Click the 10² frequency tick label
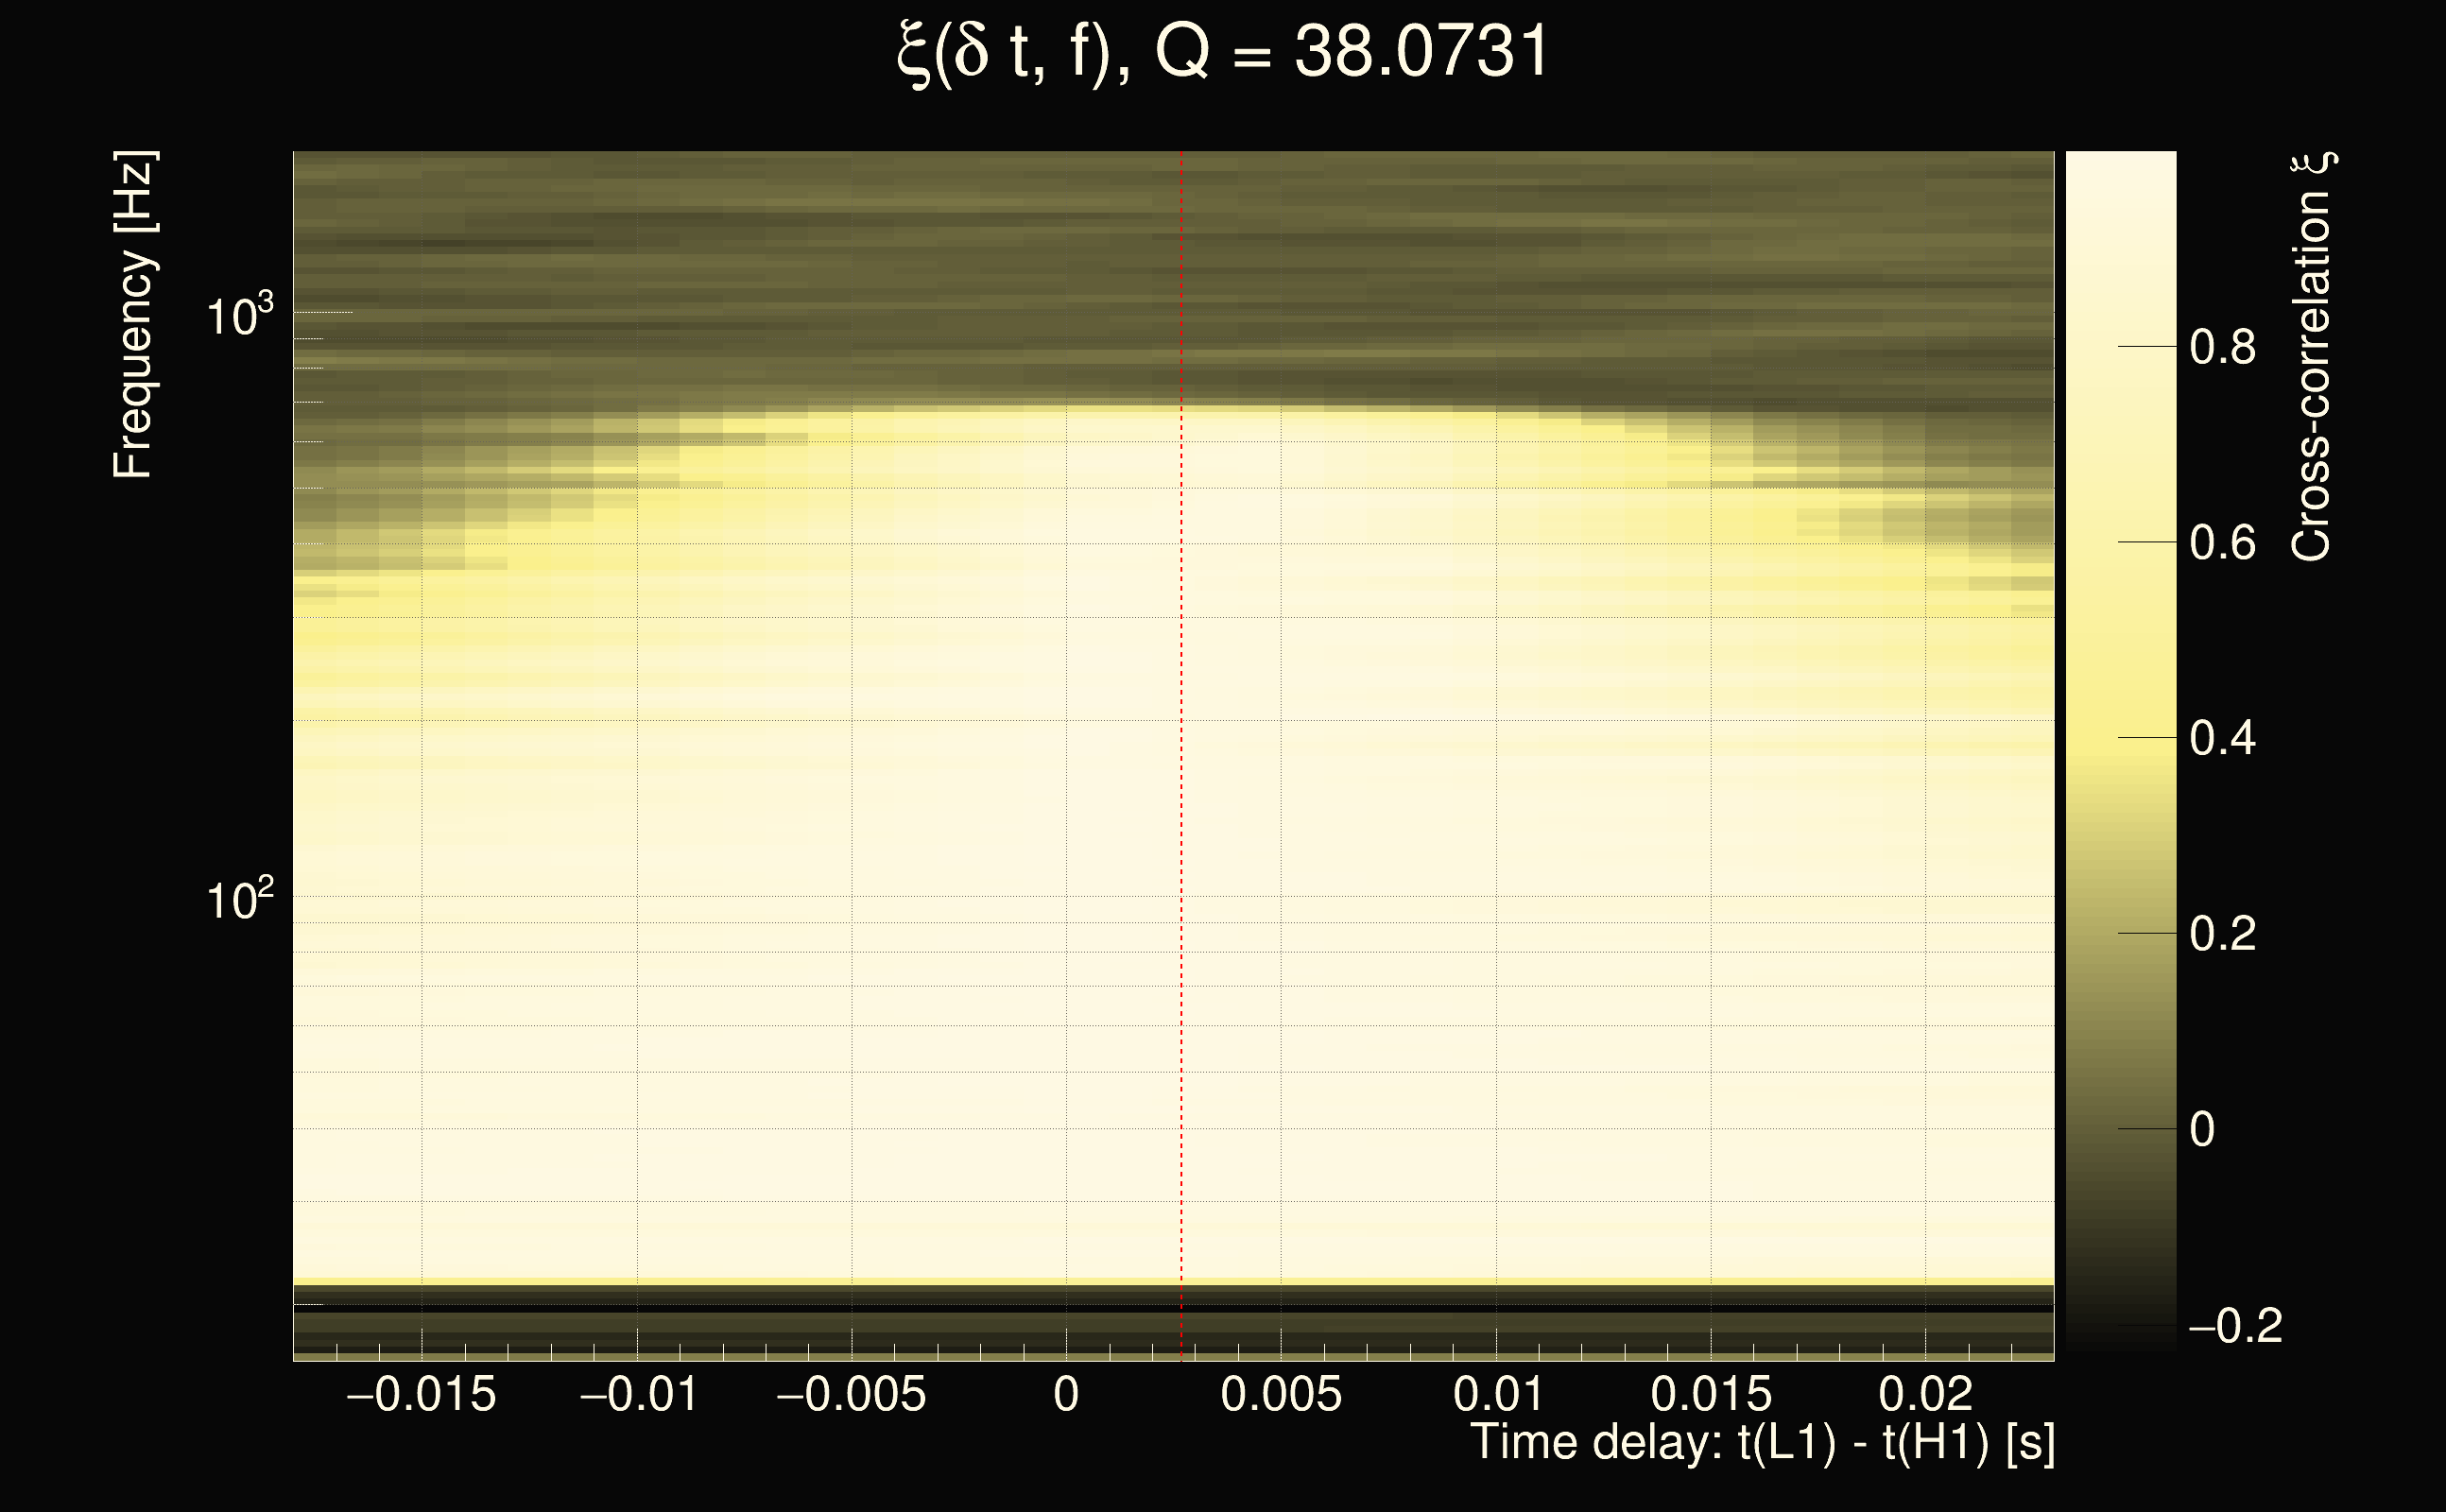The image size is (2446, 1512). (239, 900)
